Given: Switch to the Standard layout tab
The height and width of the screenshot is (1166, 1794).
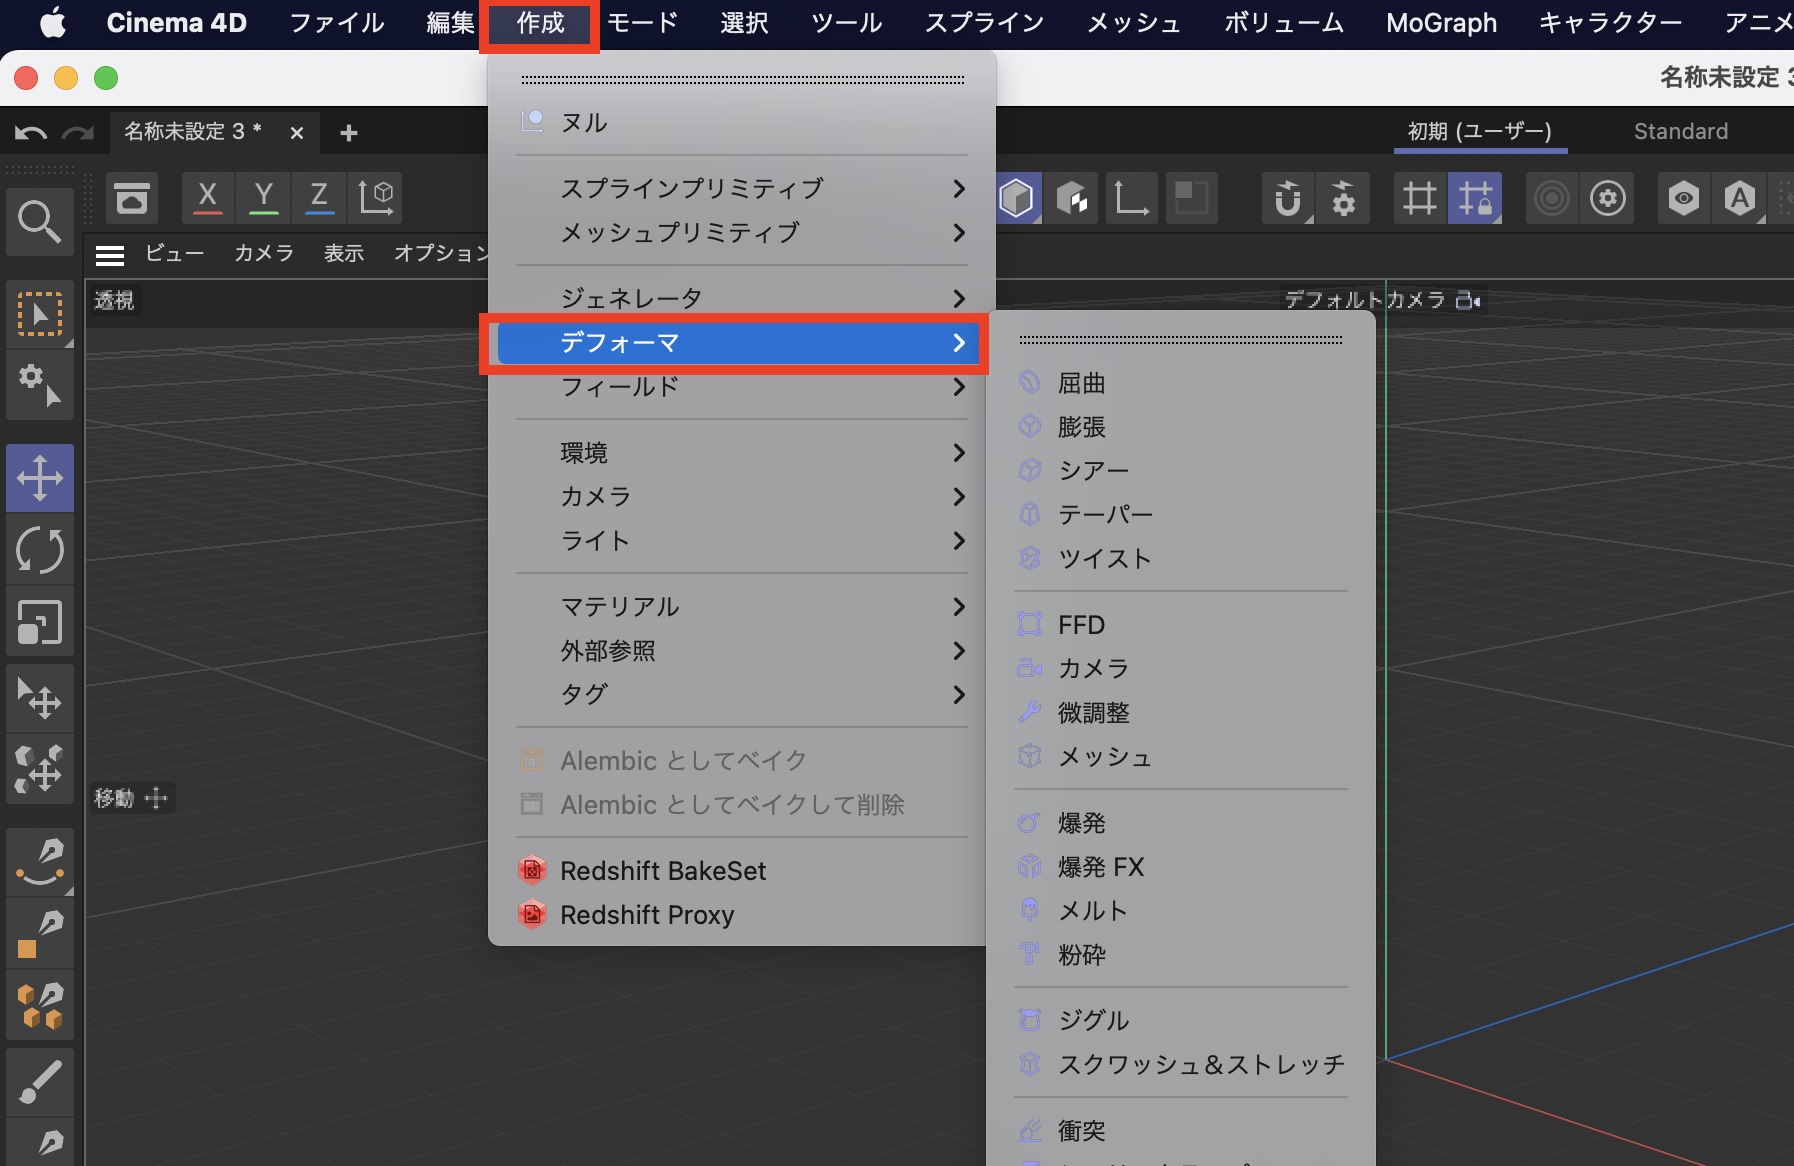Looking at the screenshot, I should click(1680, 131).
